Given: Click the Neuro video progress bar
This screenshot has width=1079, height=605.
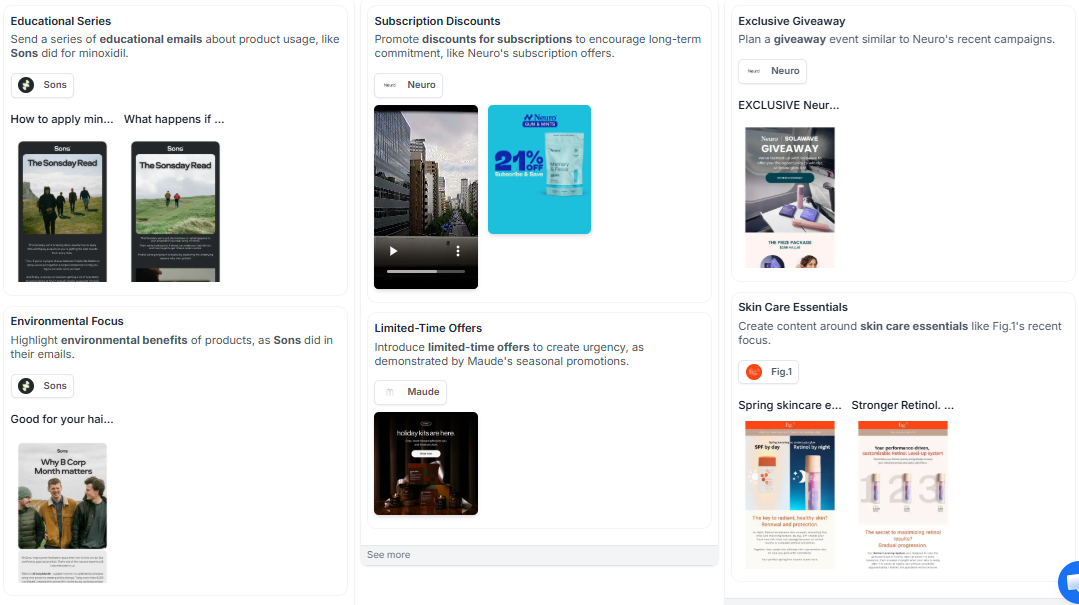Looking at the screenshot, I should (426, 272).
